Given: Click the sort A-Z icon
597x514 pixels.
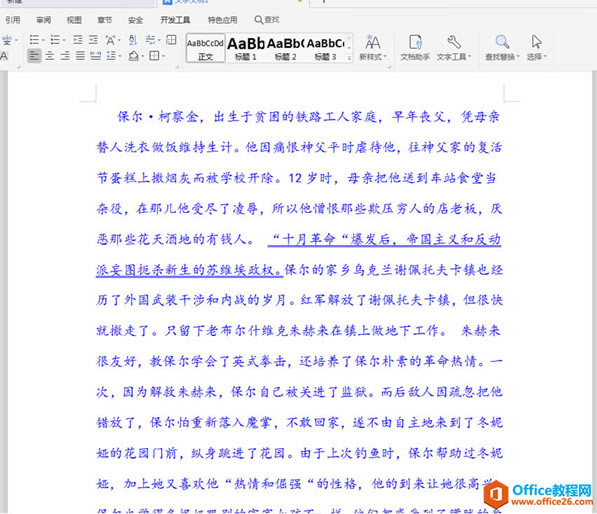Looking at the screenshot, I should [x=132, y=40].
